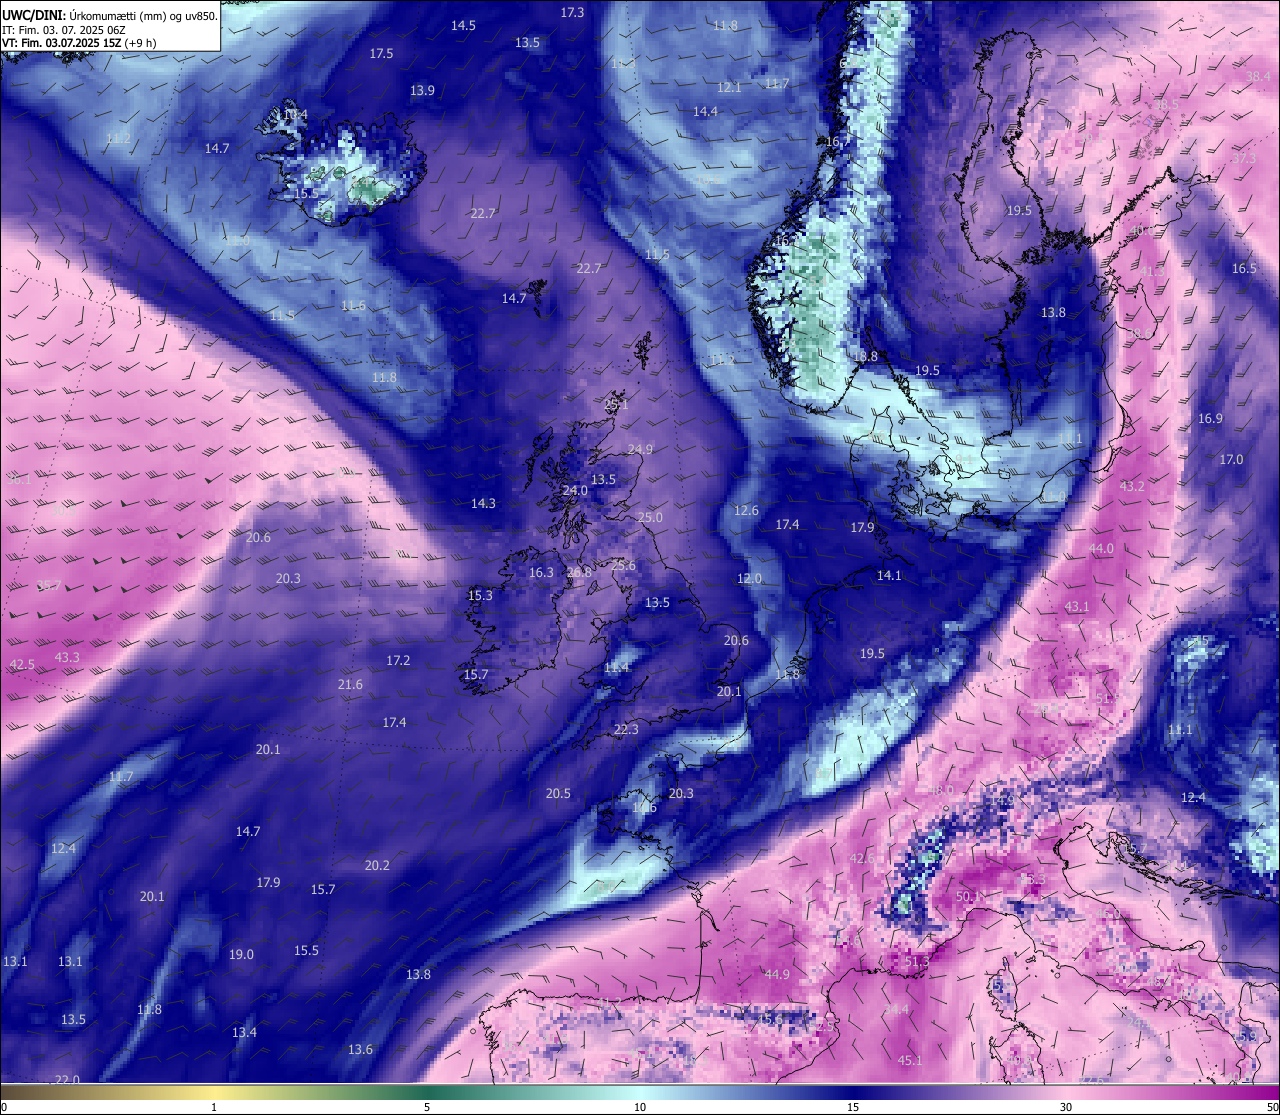Click the map value 17.3
The width and height of the screenshot is (1280, 1115).
tap(572, 12)
